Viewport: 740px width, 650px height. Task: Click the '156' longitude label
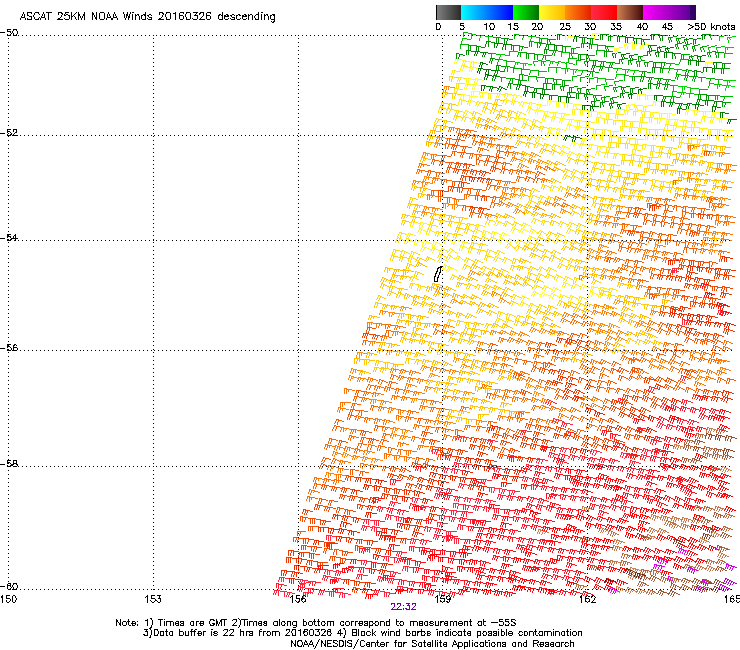(x=298, y=599)
